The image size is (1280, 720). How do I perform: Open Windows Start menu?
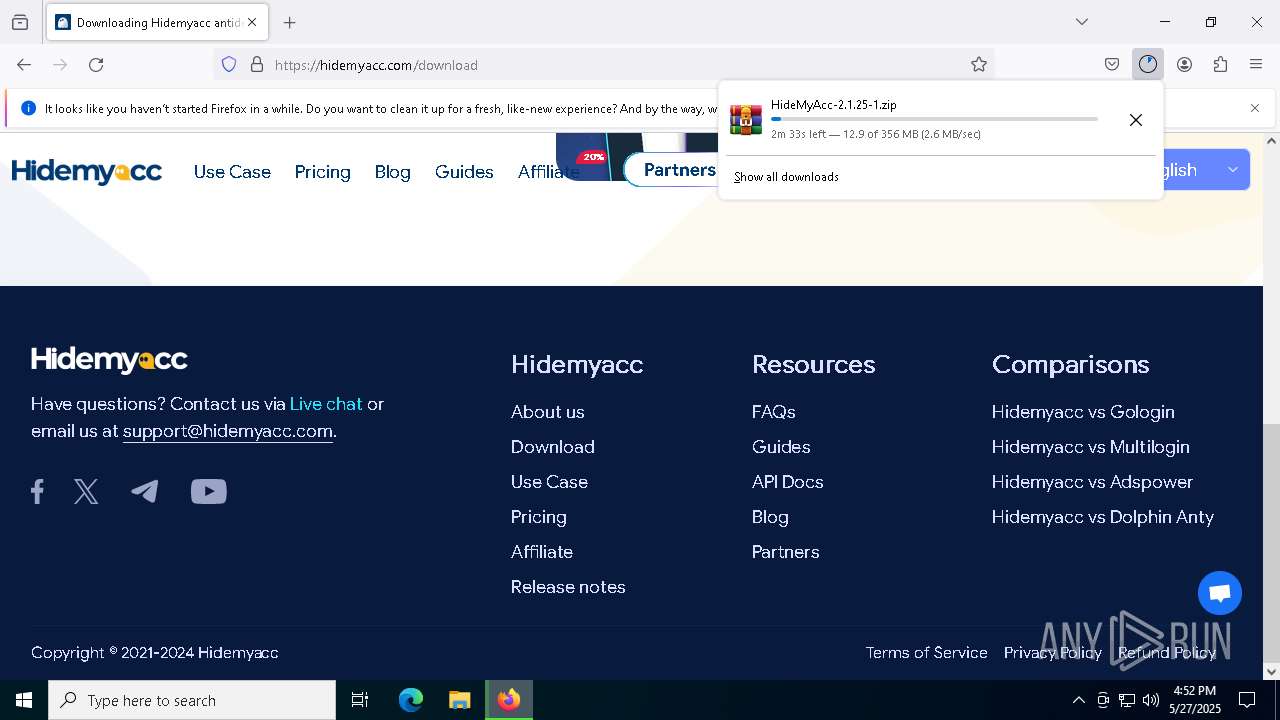24,700
